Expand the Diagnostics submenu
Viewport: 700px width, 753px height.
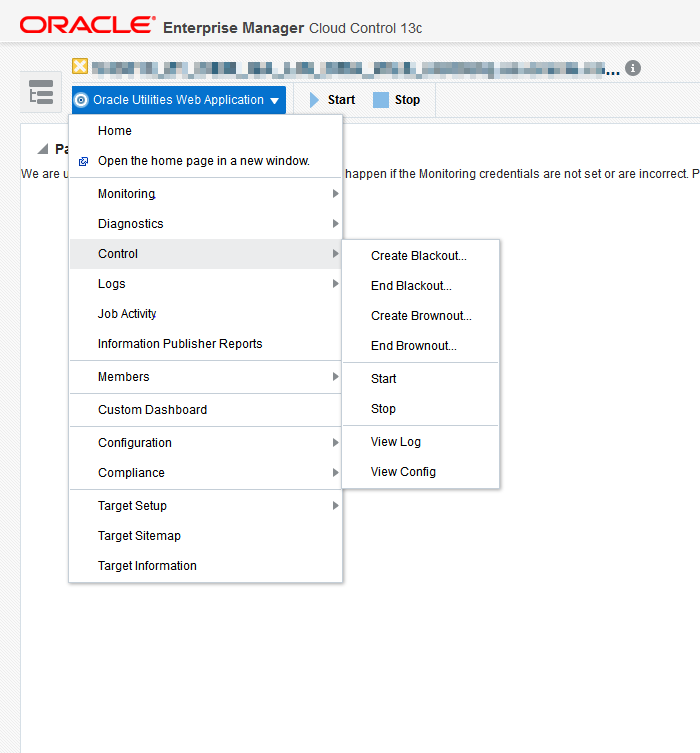coord(205,224)
